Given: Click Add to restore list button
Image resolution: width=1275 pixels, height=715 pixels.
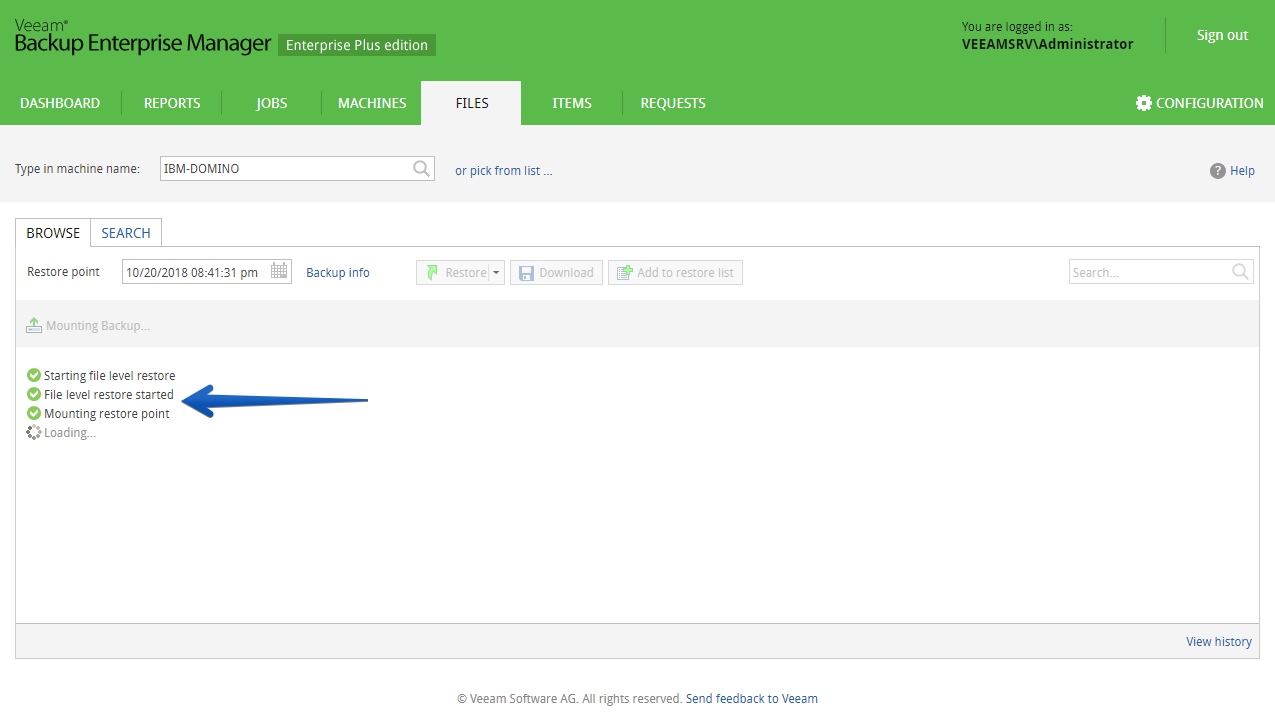Looking at the screenshot, I should [675, 273].
